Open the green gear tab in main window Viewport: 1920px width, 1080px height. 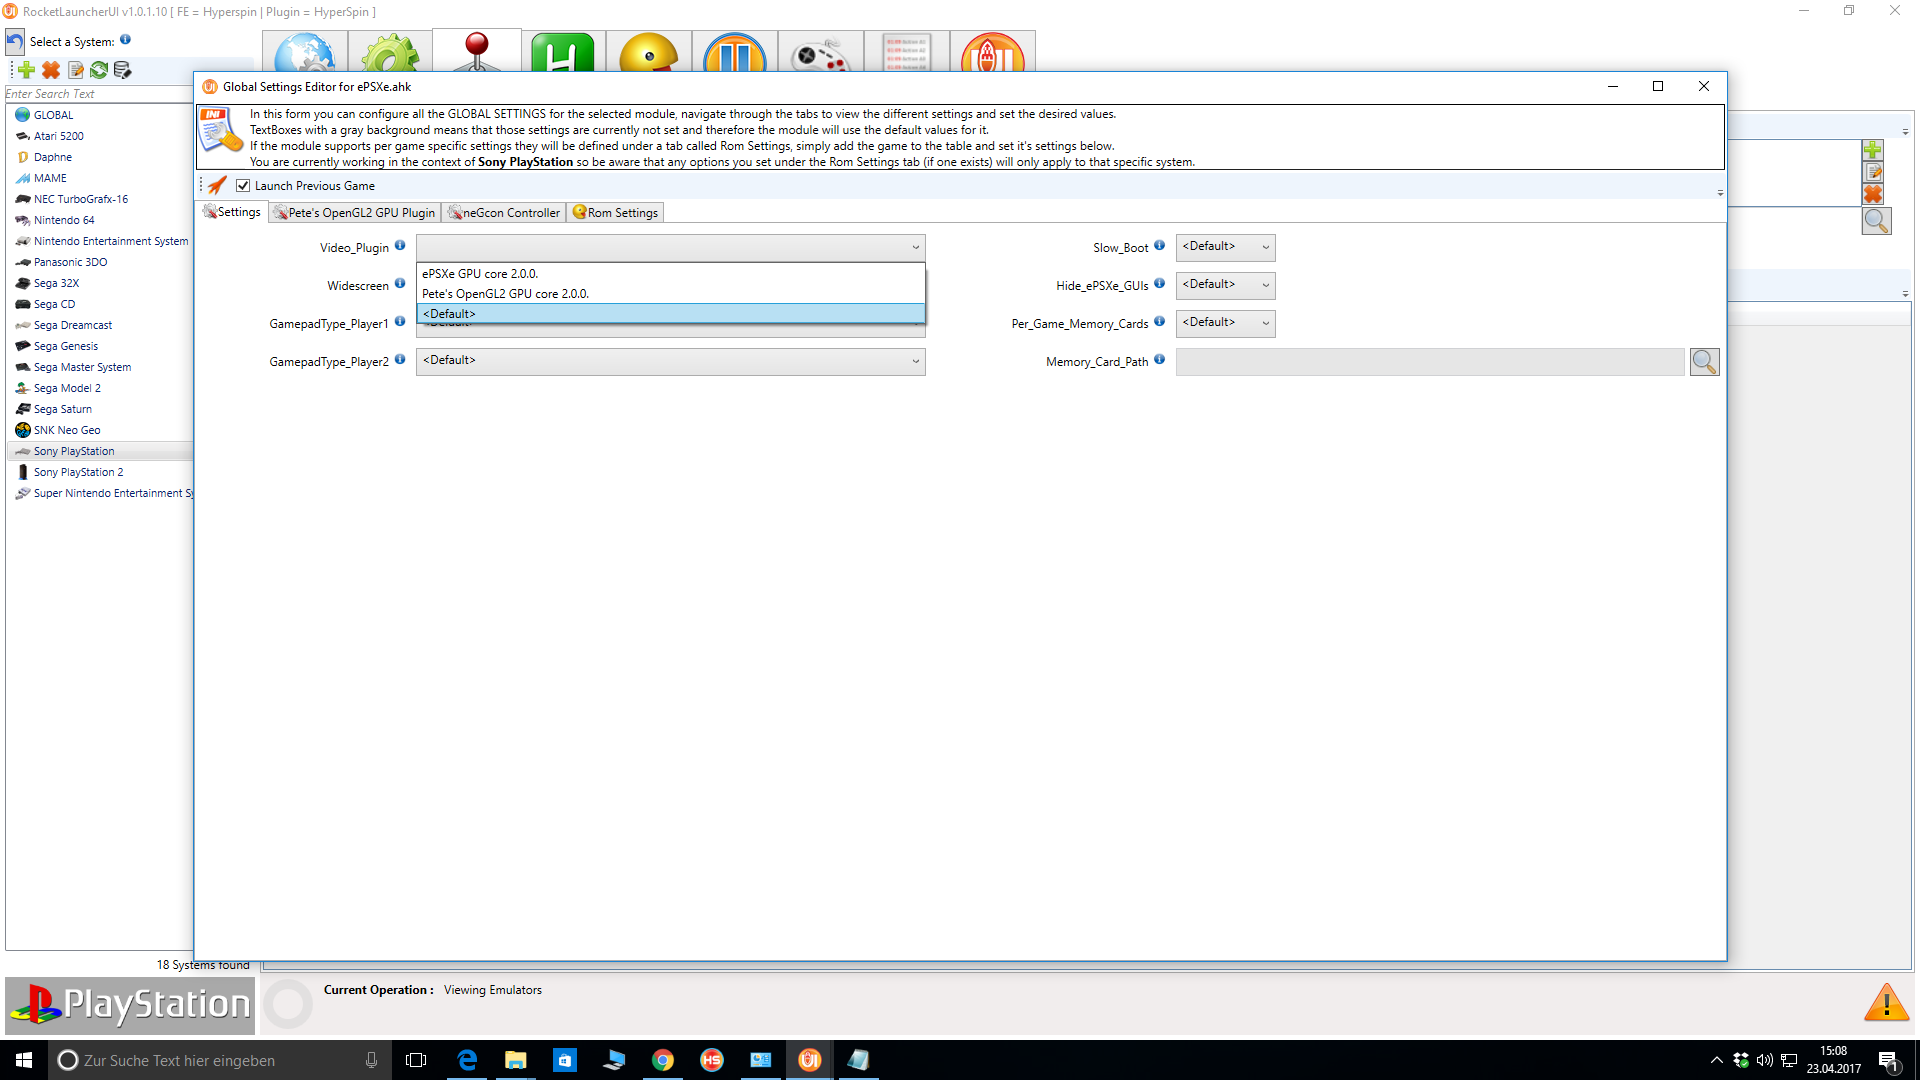click(391, 52)
